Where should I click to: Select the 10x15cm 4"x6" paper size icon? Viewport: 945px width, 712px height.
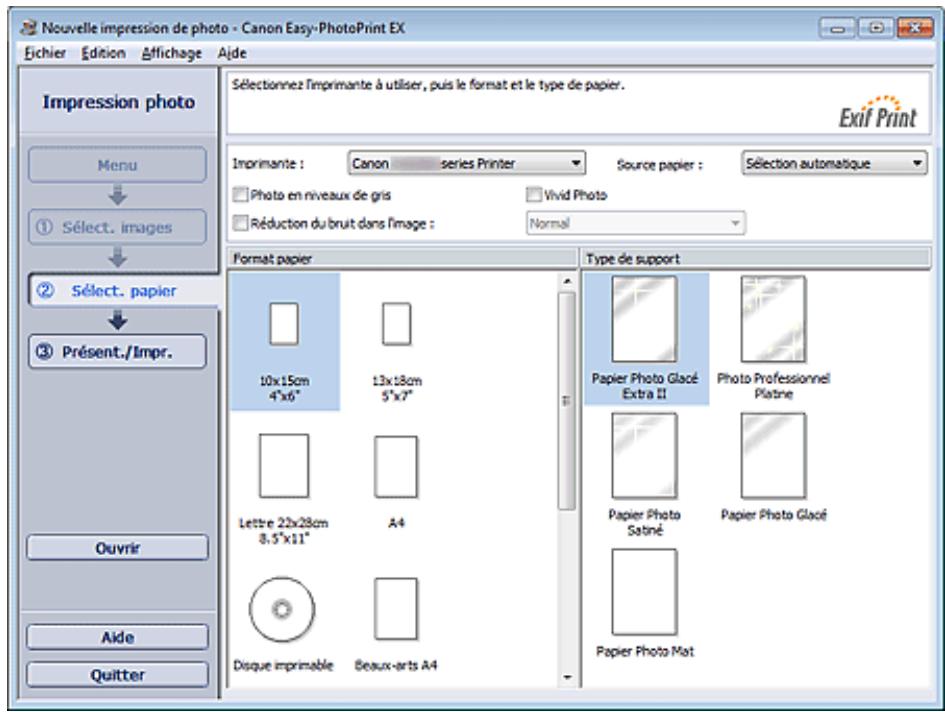[x=284, y=324]
